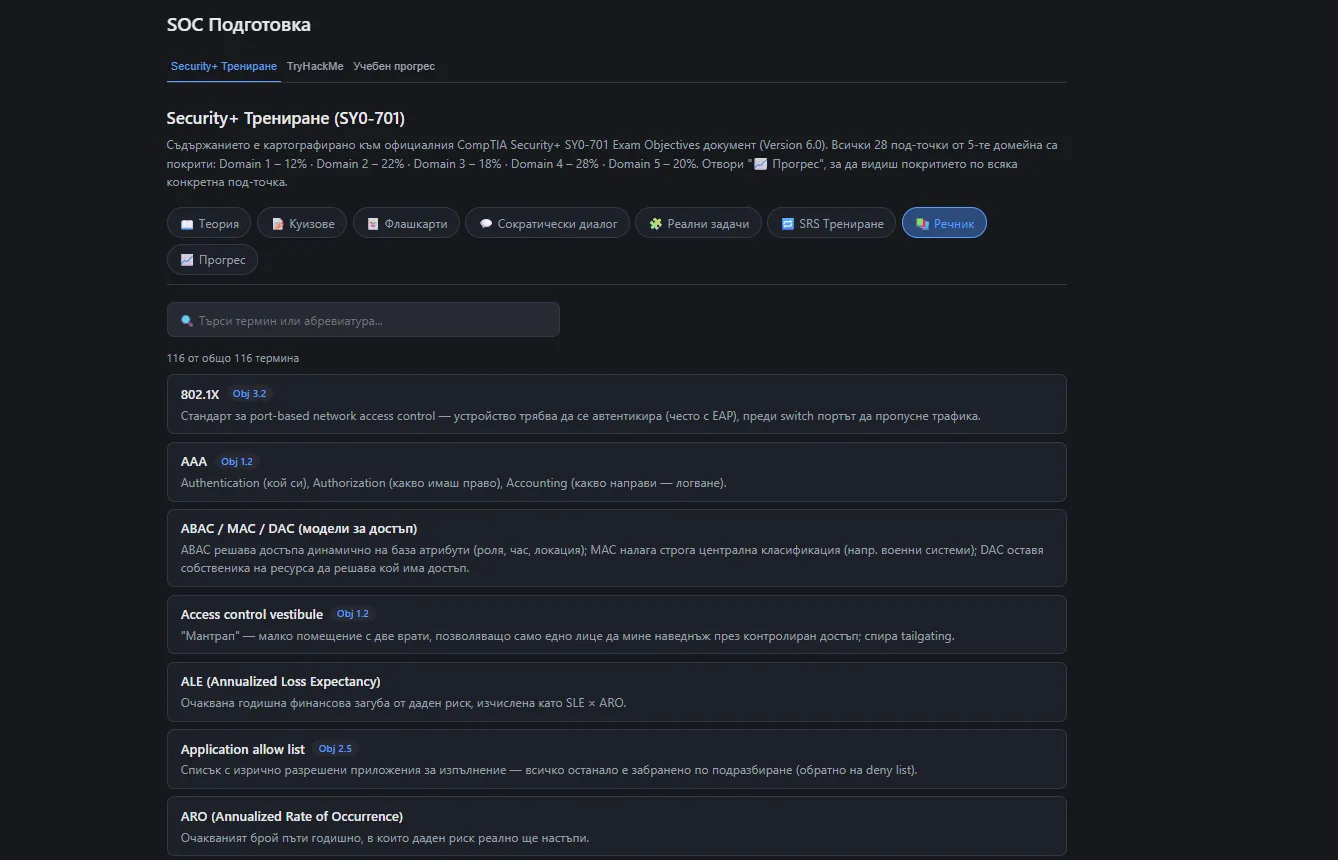The height and width of the screenshot is (860, 1338).
Task: Click the Obj 2.5 badge on Application allow list
Action: (335, 749)
